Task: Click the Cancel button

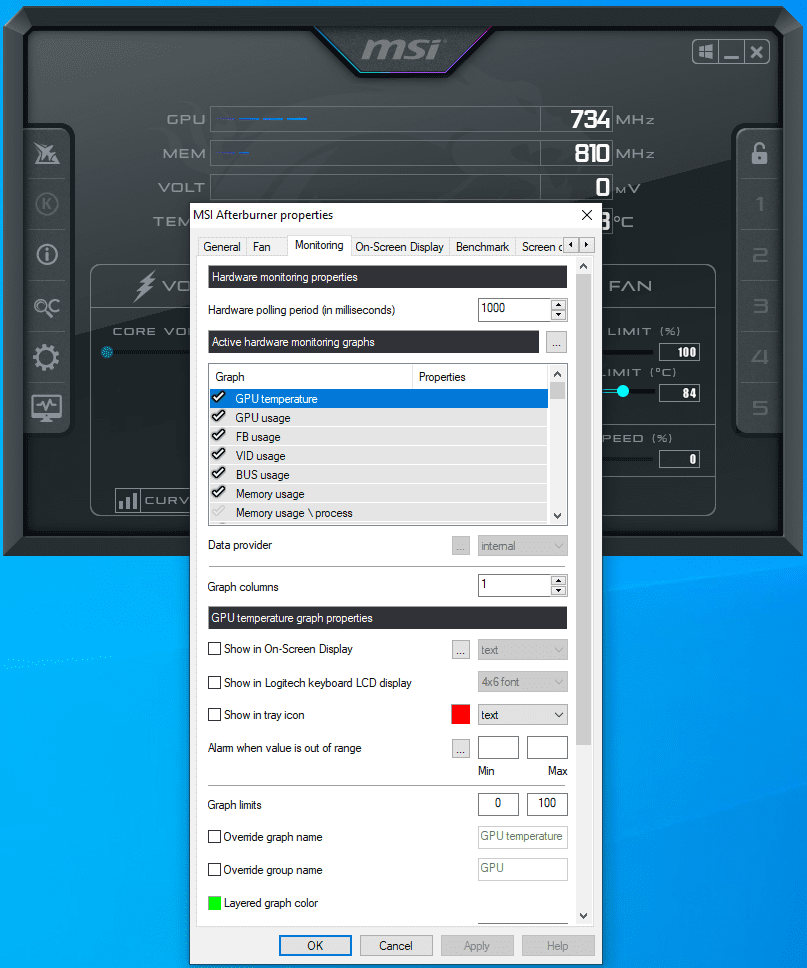Action: (x=396, y=946)
